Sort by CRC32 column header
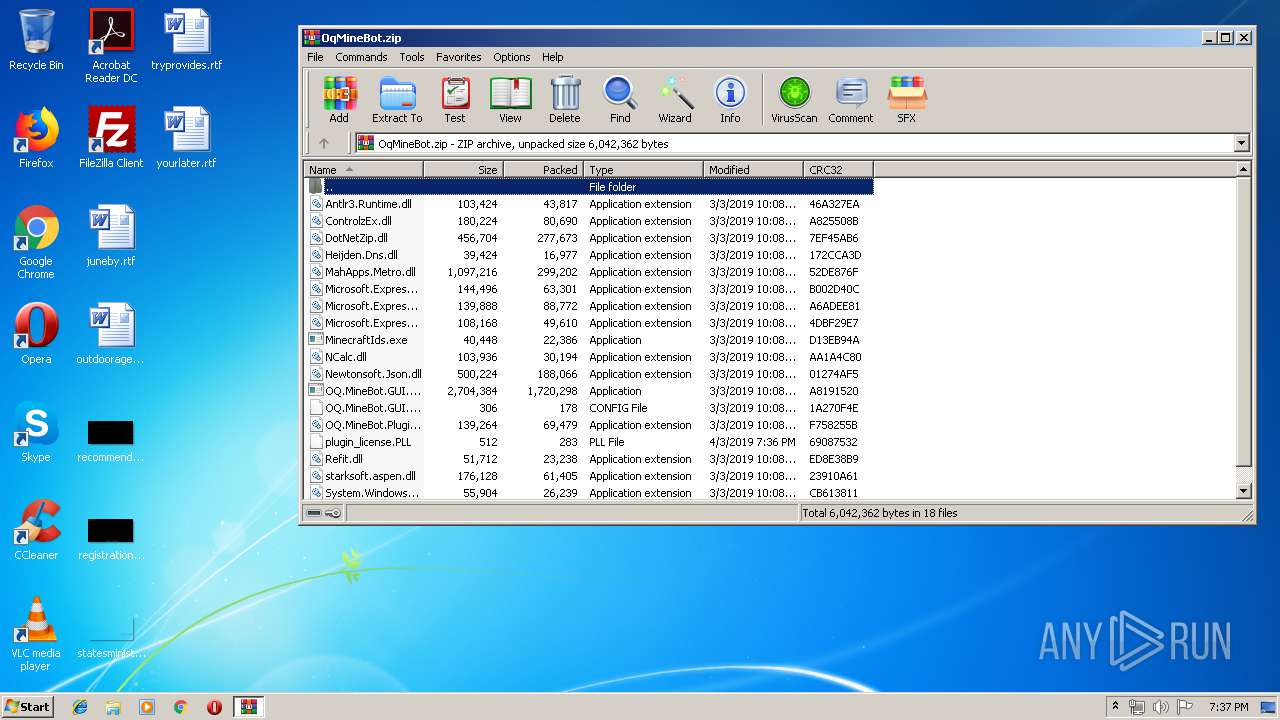1280x720 pixels. 838,170
